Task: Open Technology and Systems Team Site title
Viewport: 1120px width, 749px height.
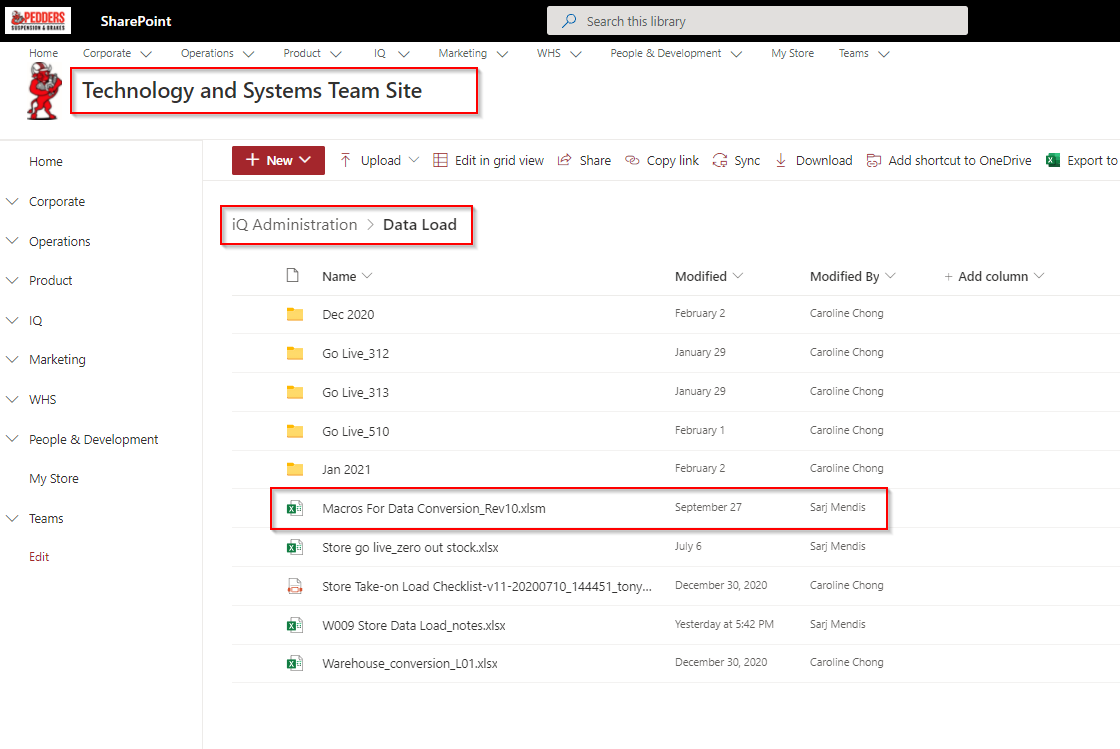Action: (x=252, y=91)
